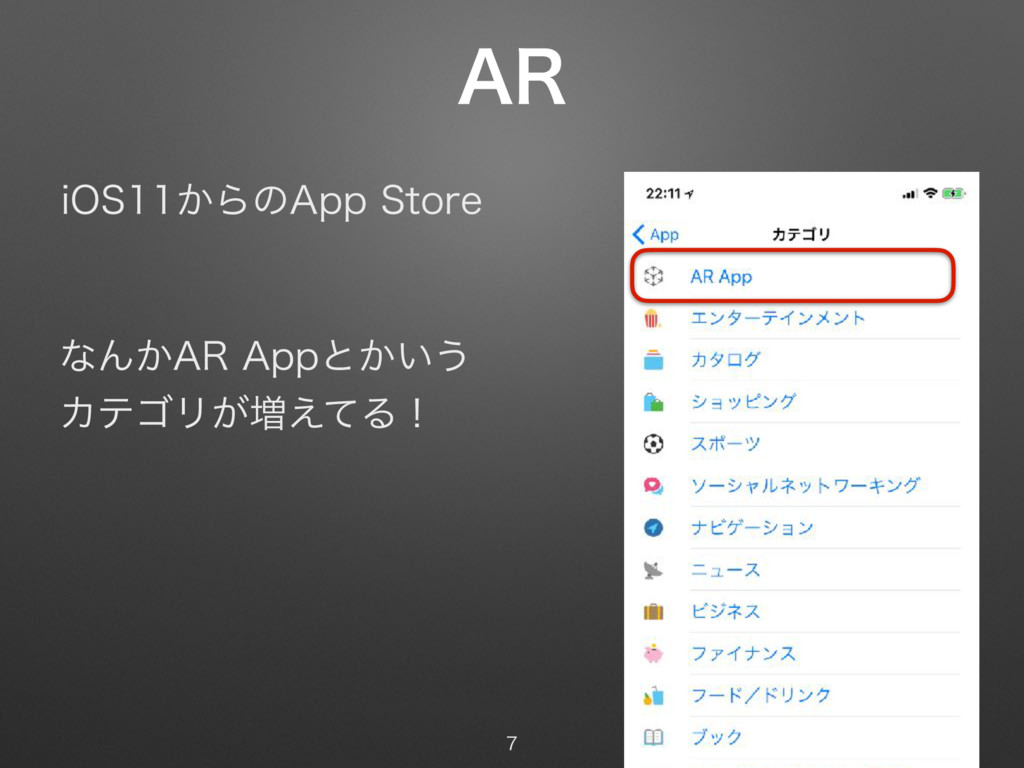
Task: Click the iOS11からのApp Store text
Action: point(272,200)
